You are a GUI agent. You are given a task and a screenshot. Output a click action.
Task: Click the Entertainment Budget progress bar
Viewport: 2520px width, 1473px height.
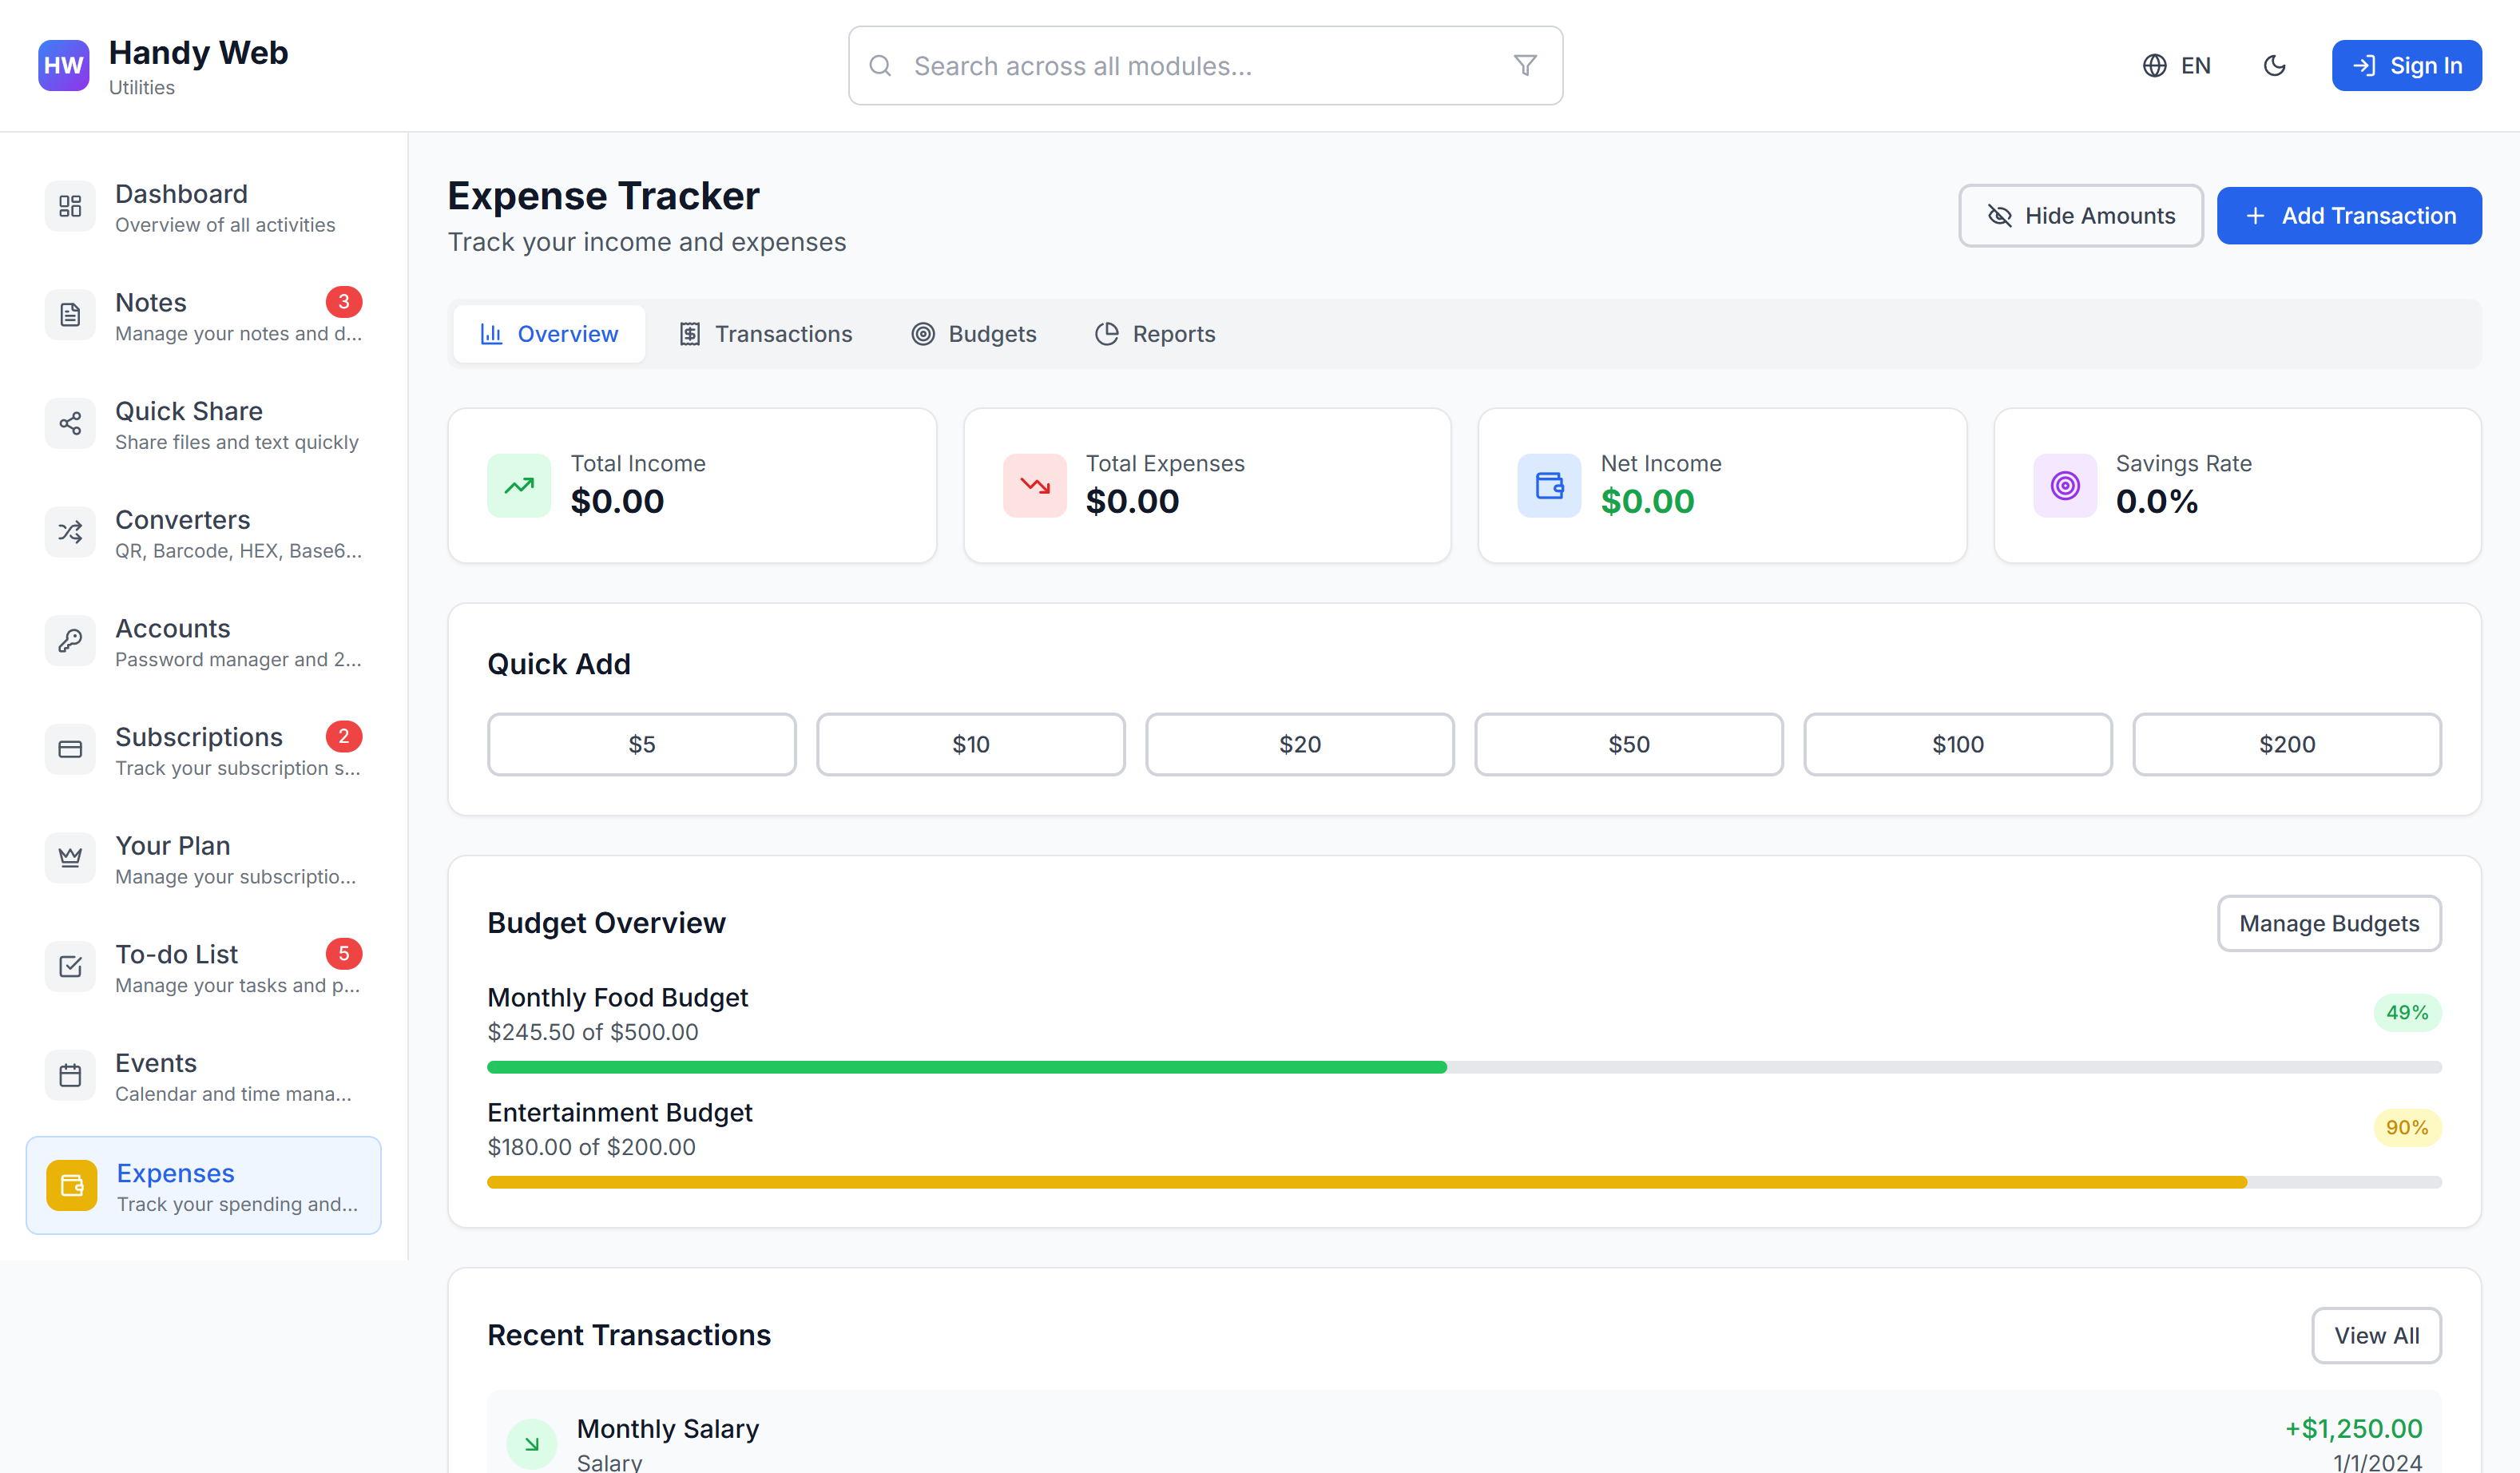pyautogui.click(x=1463, y=1182)
